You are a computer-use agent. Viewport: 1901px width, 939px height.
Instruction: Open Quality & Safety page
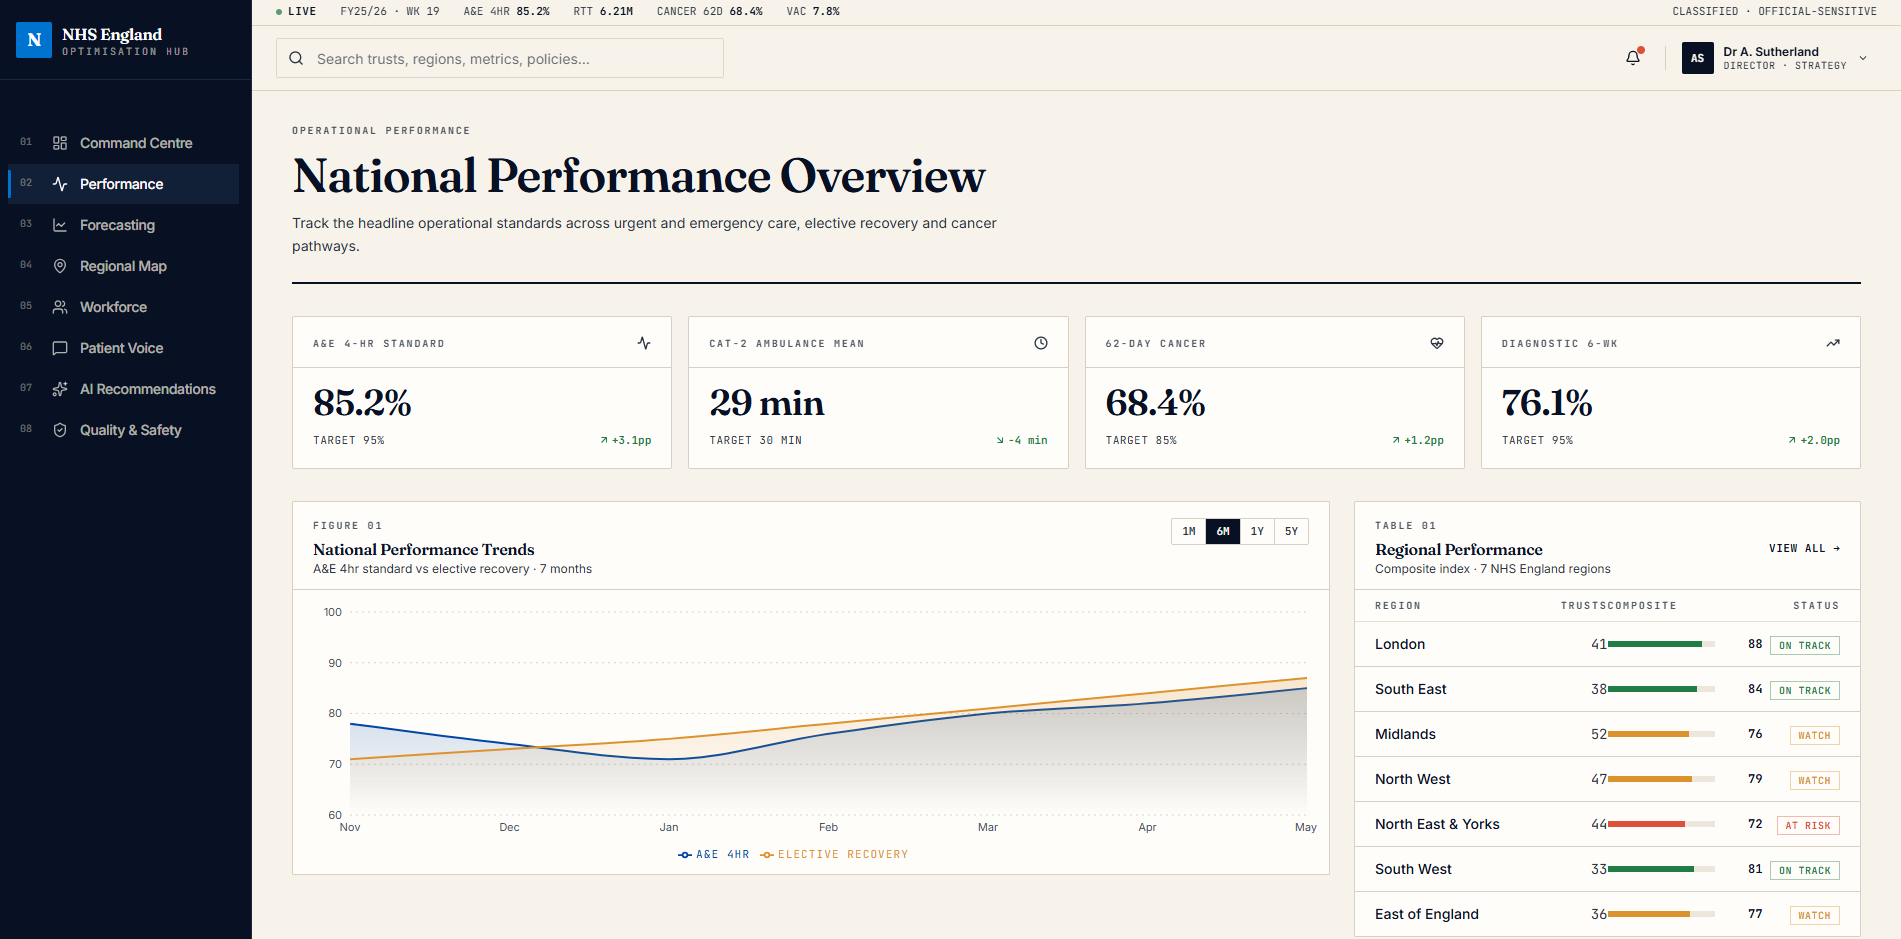123,430
